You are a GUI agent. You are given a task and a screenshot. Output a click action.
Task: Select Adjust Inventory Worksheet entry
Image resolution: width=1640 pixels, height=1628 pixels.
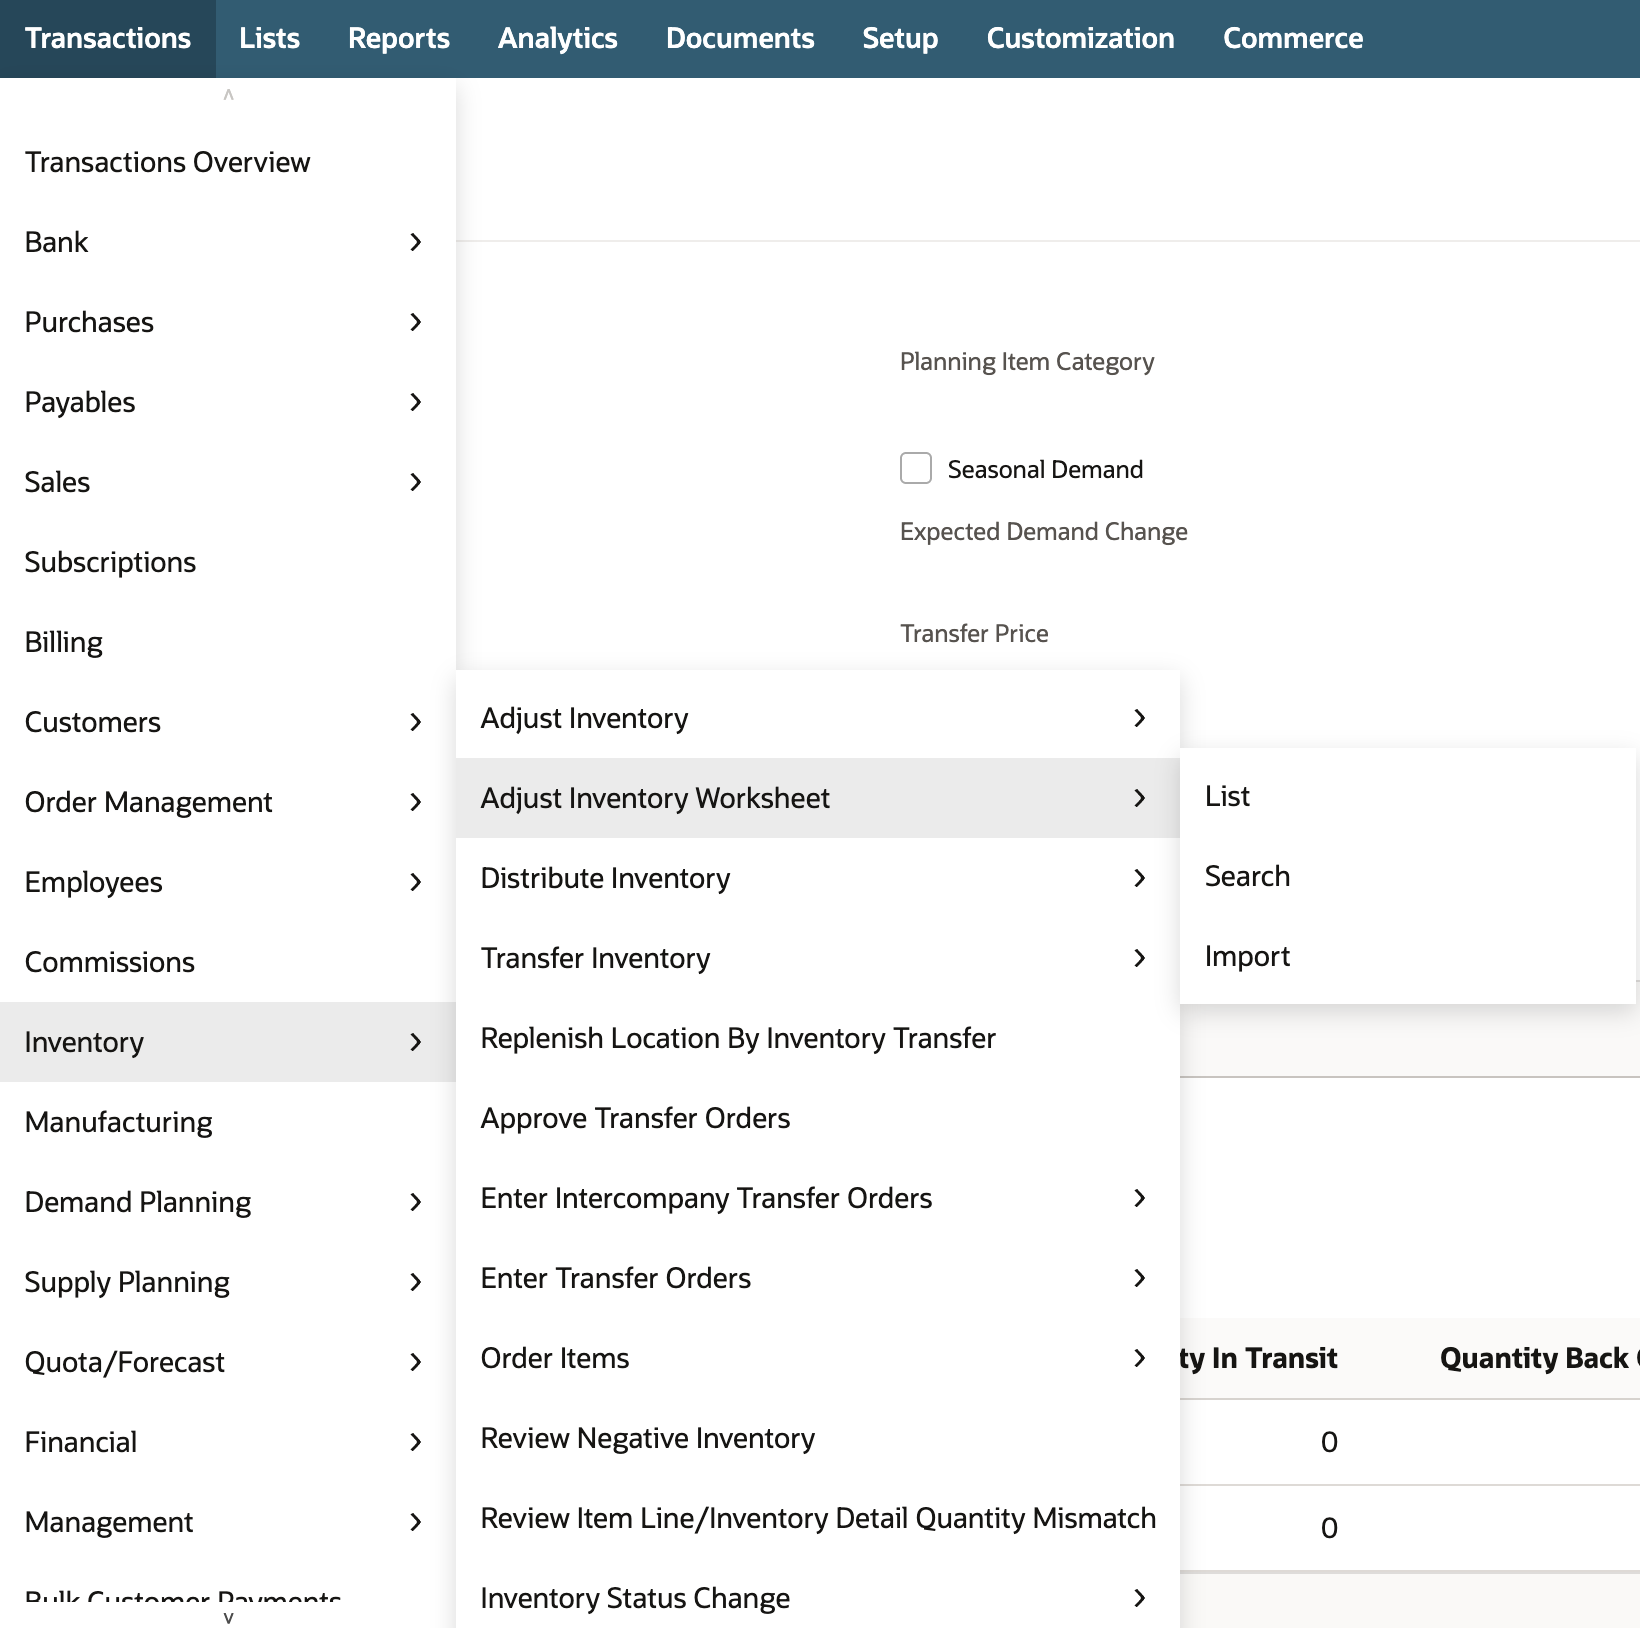pos(818,798)
